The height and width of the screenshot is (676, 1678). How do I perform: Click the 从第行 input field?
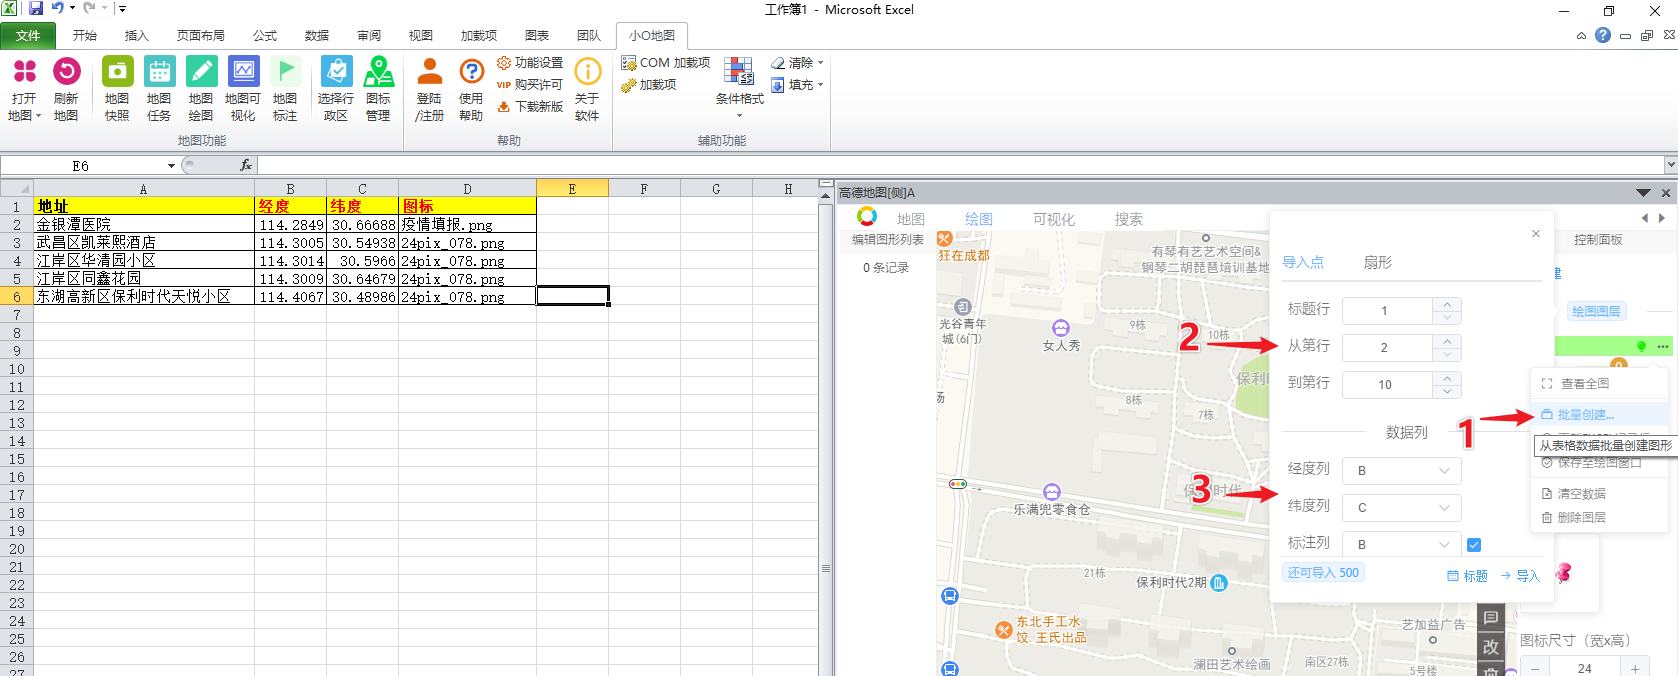[x=1387, y=348]
